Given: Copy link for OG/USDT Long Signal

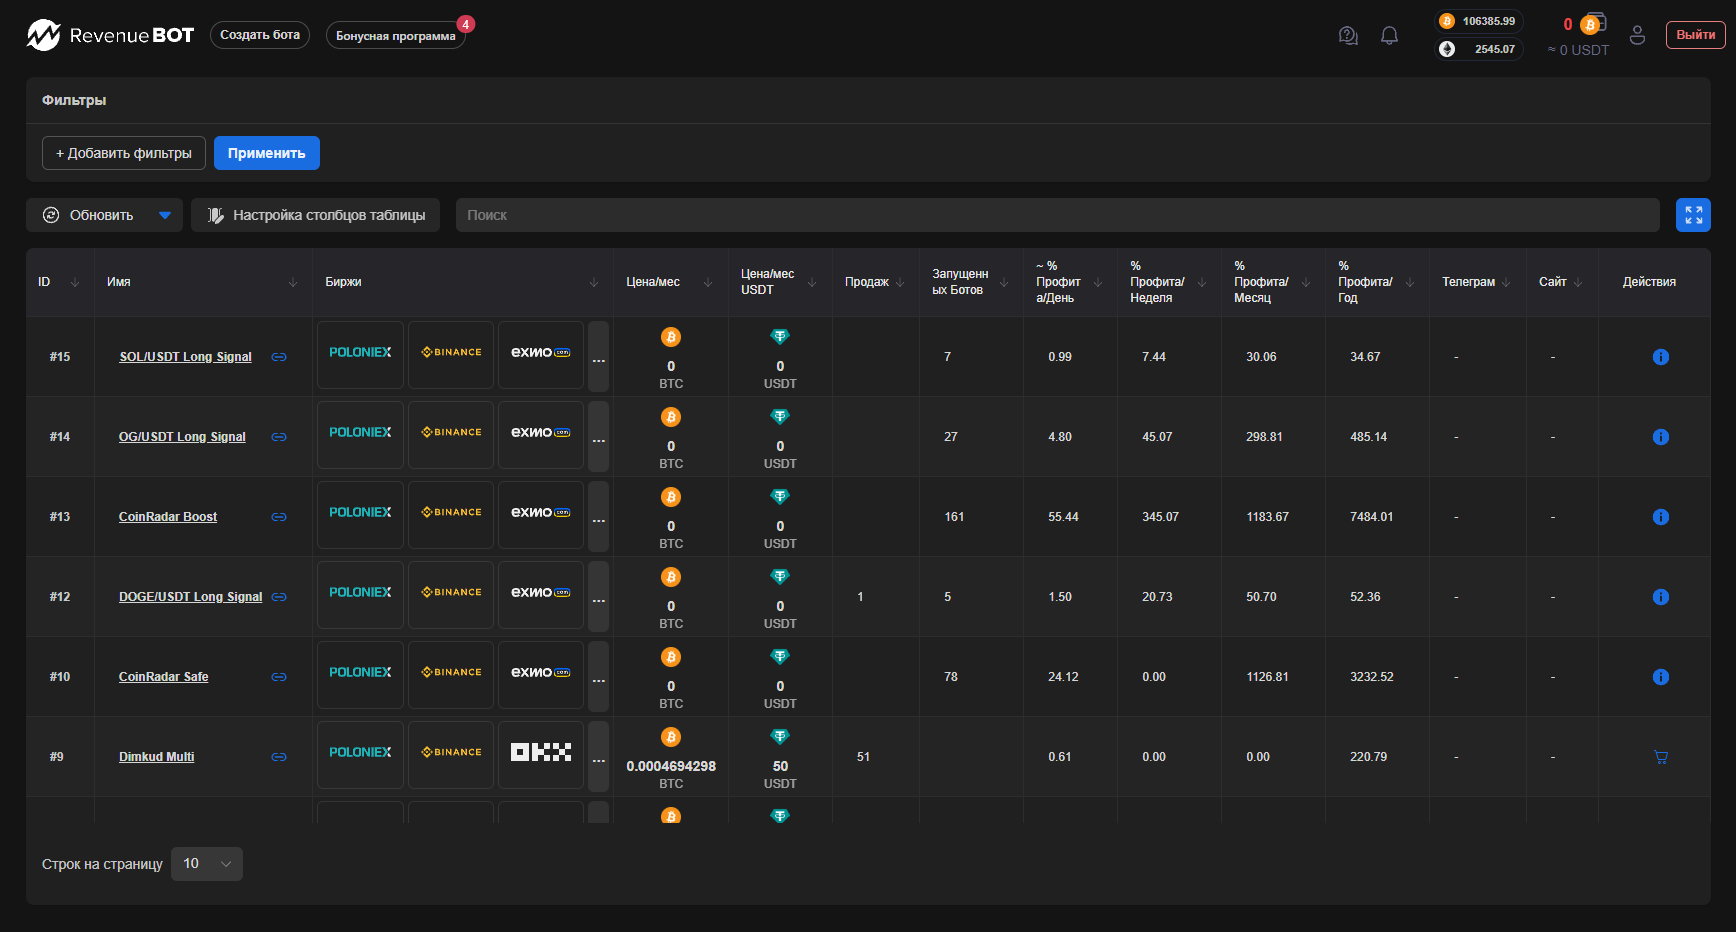Looking at the screenshot, I should tap(279, 437).
